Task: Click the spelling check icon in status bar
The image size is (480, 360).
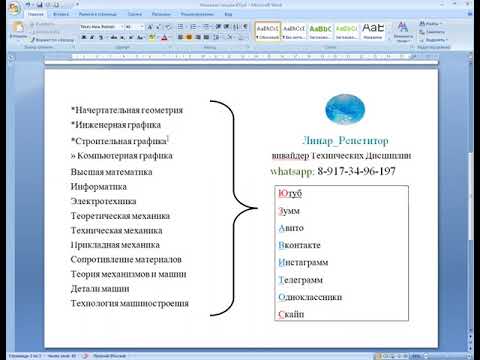Action: [x=85, y=356]
